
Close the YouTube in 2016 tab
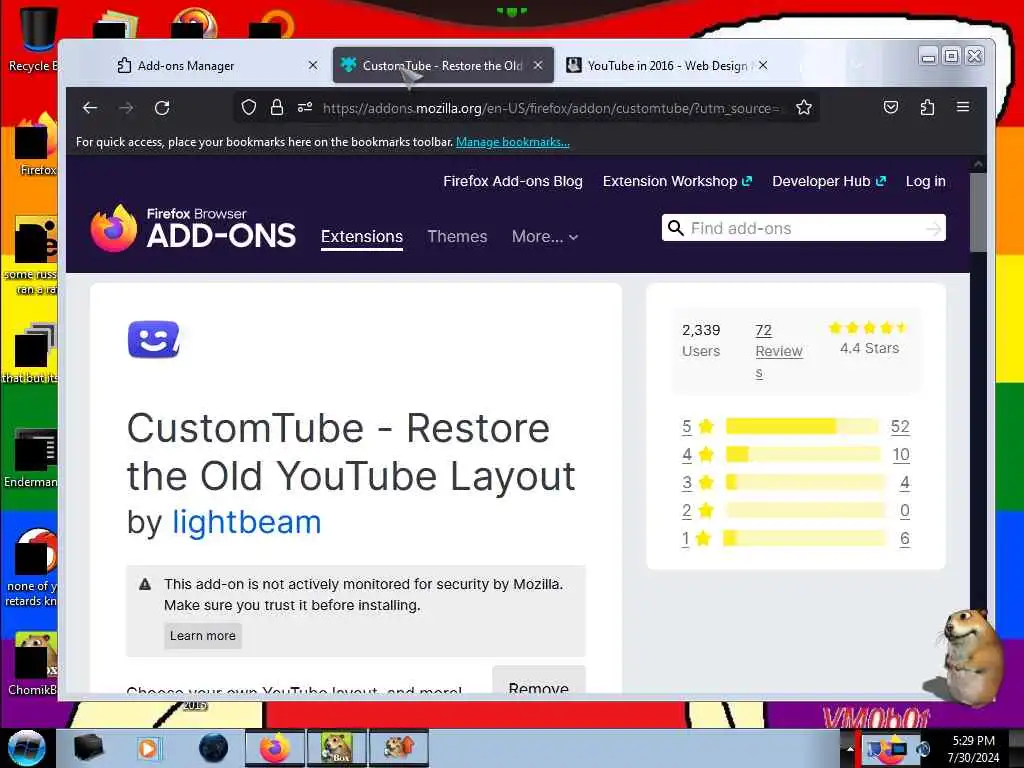coord(763,65)
